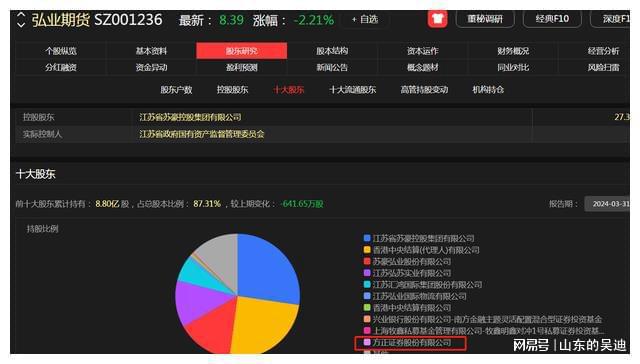
Task: Switch to 机构持仓 sub-tab
Action: (488, 90)
